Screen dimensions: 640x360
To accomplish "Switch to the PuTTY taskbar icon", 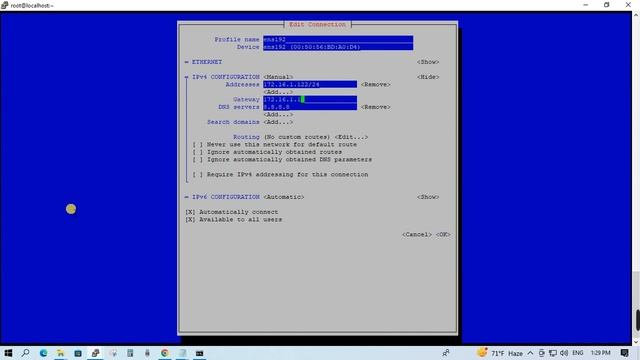I will 95,353.
